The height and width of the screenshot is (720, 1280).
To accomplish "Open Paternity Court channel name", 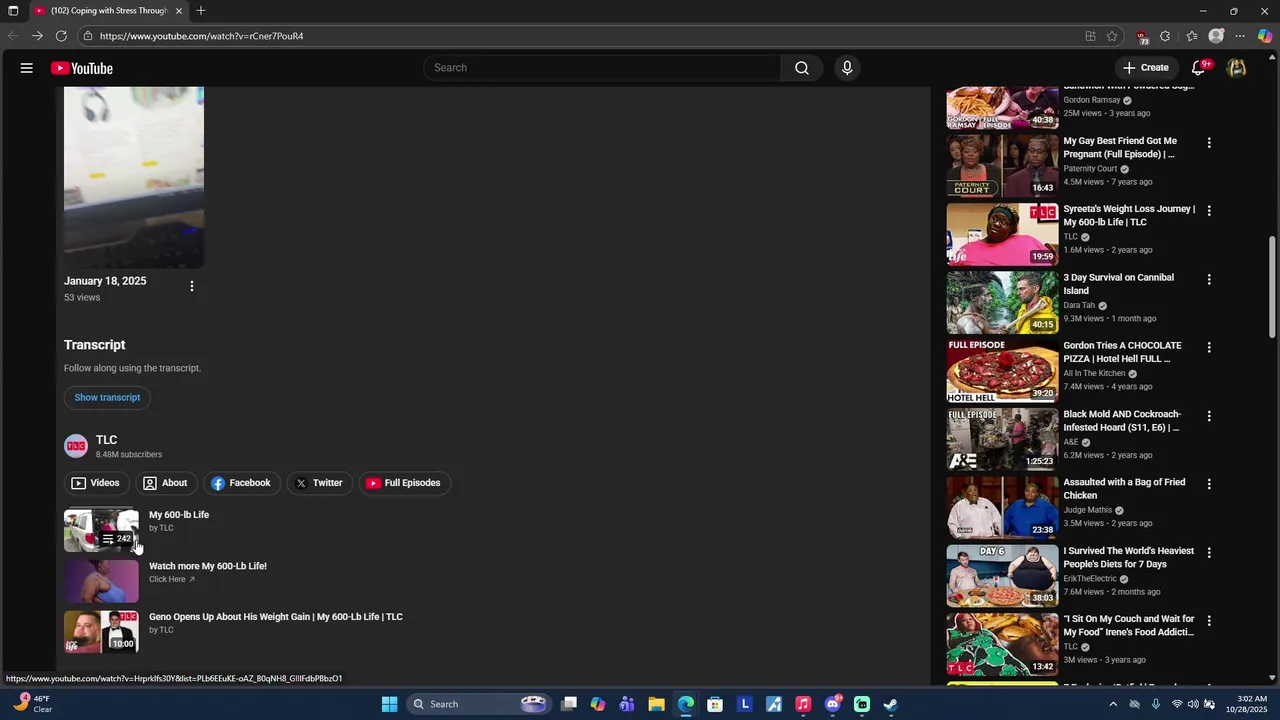I will click(x=1090, y=169).
